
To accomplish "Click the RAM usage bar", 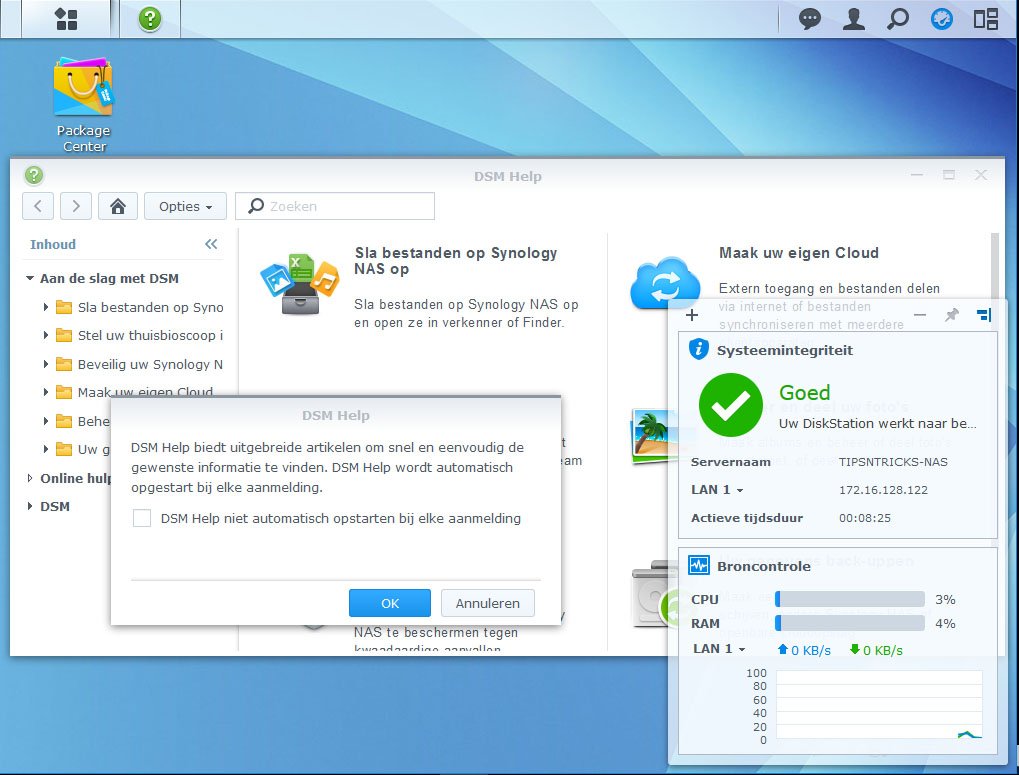I will click(x=850, y=623).
